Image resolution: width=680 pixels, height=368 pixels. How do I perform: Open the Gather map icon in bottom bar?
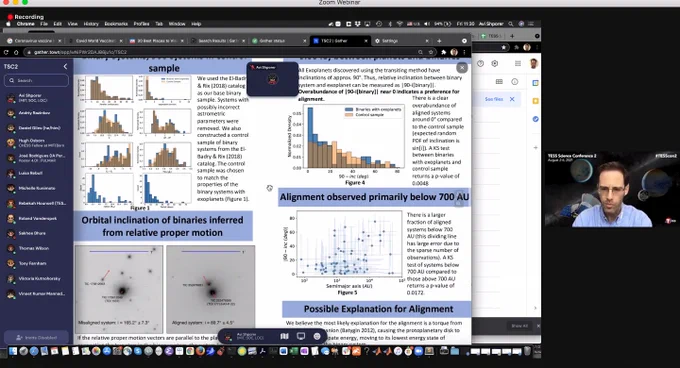pyautogui.click(x=284, y=336)
